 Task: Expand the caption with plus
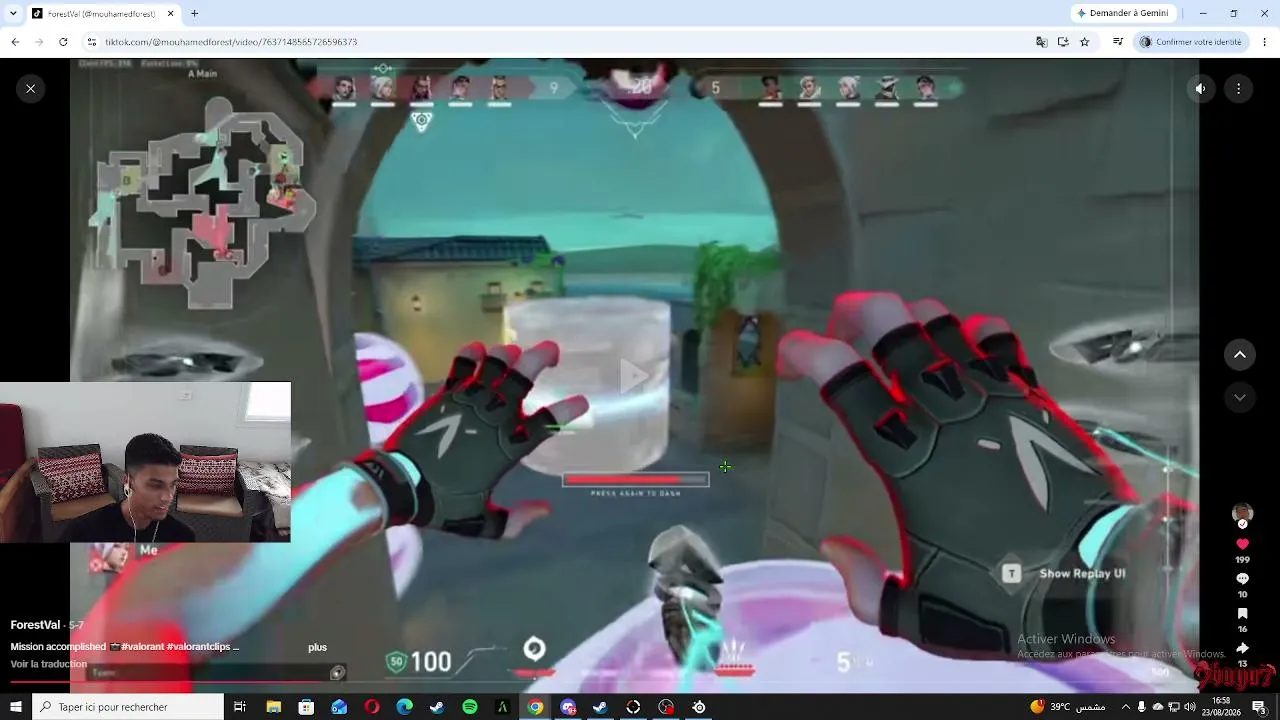click(x=317, y=647)
